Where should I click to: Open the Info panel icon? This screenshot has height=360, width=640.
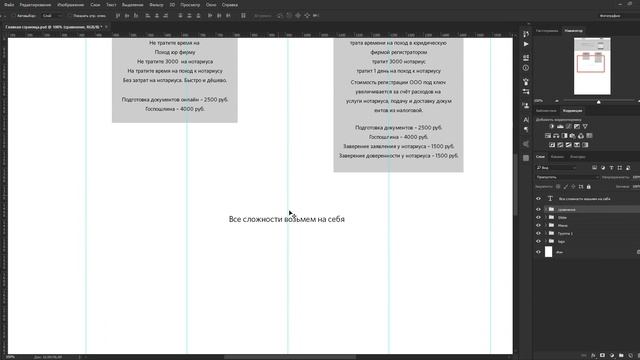click(x=526, y=68)
